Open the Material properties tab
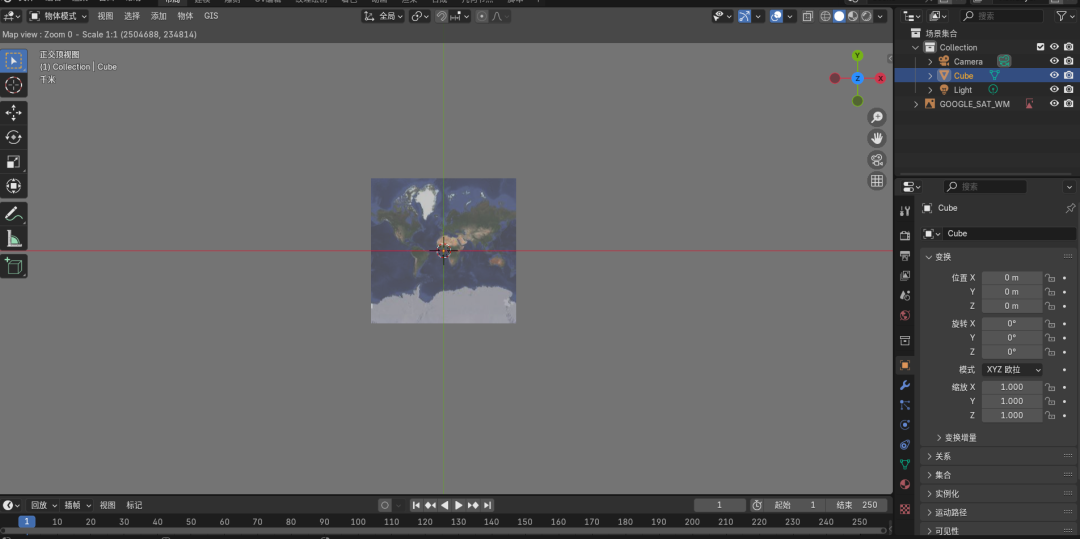 coord(905,484)
